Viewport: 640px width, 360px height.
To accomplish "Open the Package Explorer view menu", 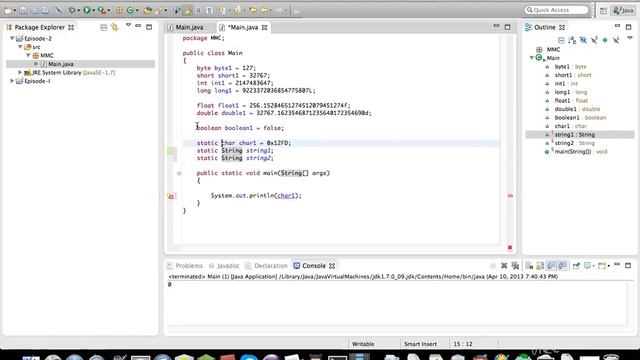I will 128,25.
